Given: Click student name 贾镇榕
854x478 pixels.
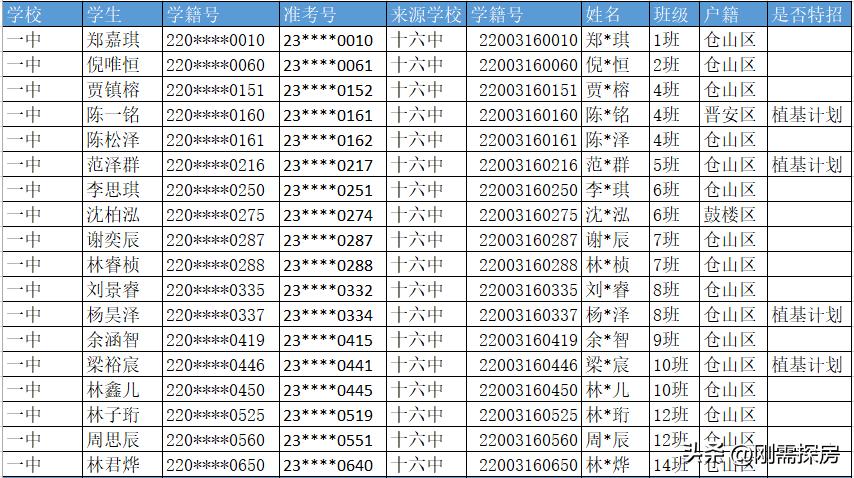Looking at the screenshot, I should [113, 90].
